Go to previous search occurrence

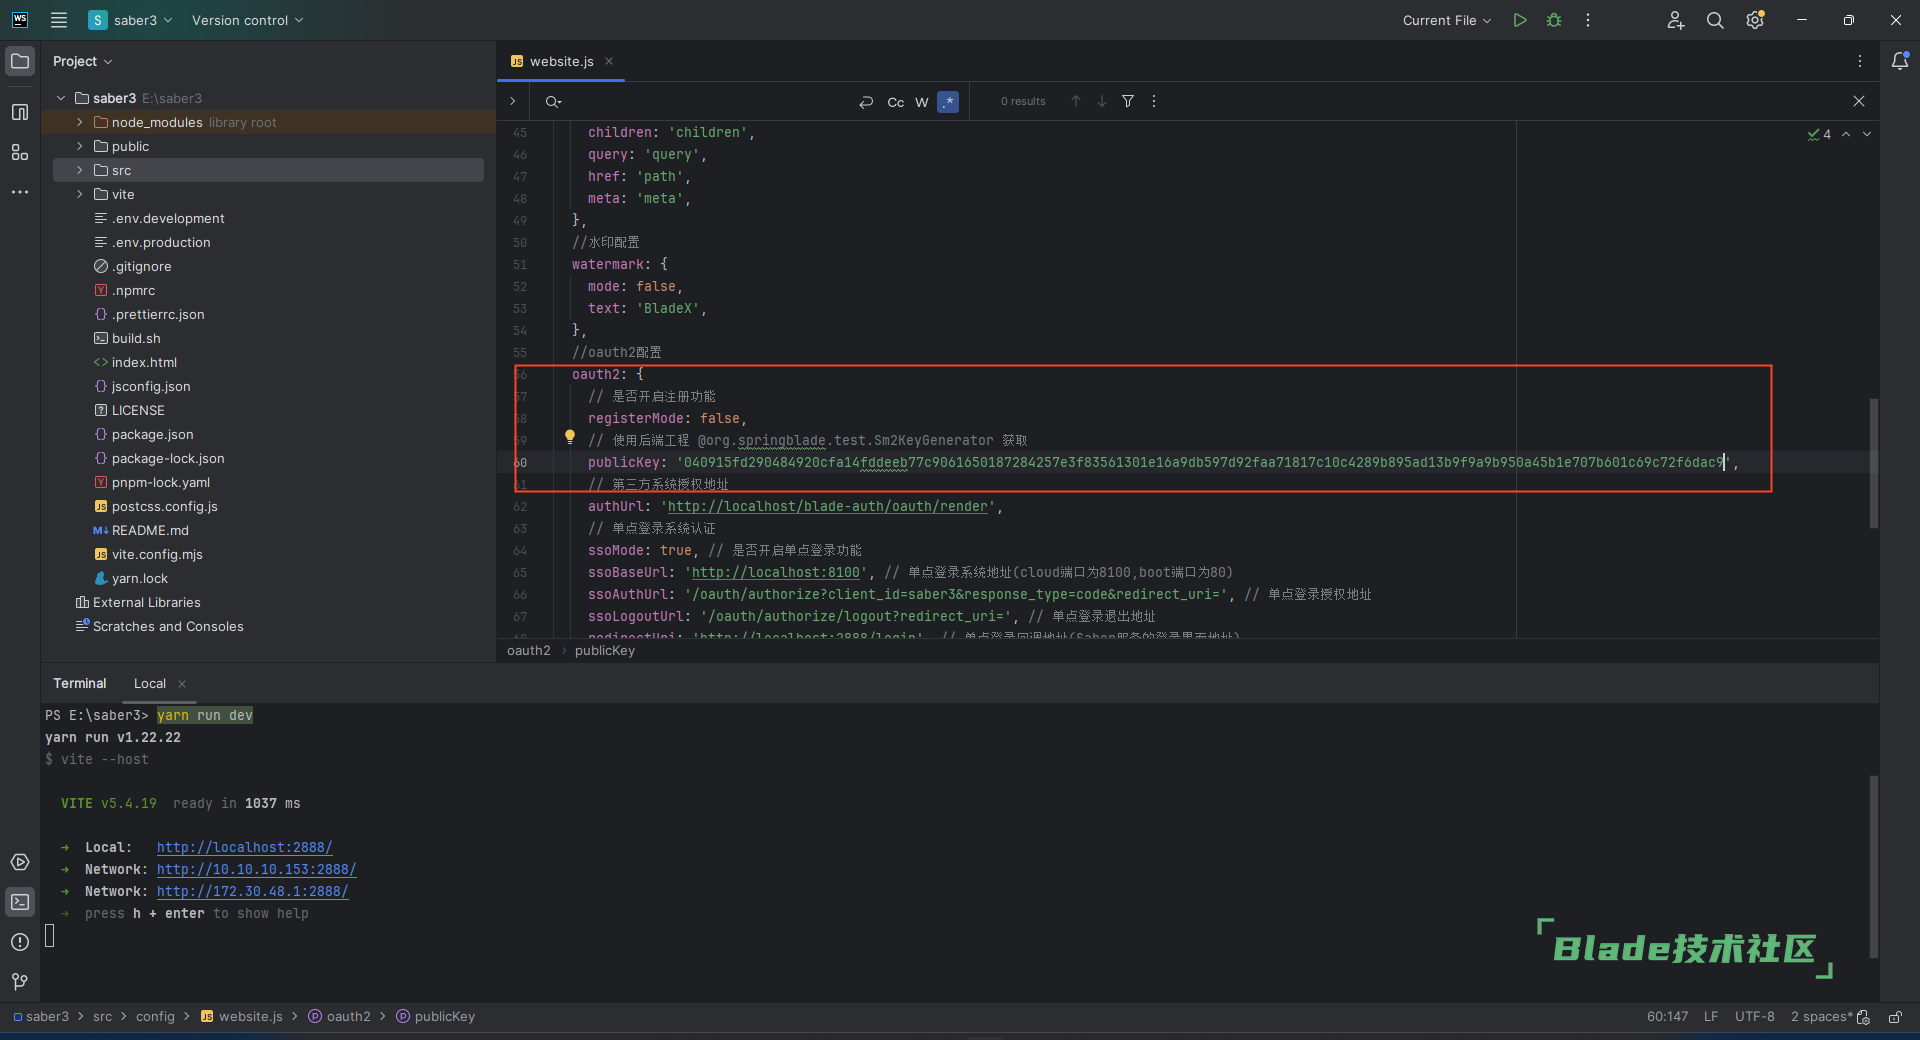click(1076, 101)
